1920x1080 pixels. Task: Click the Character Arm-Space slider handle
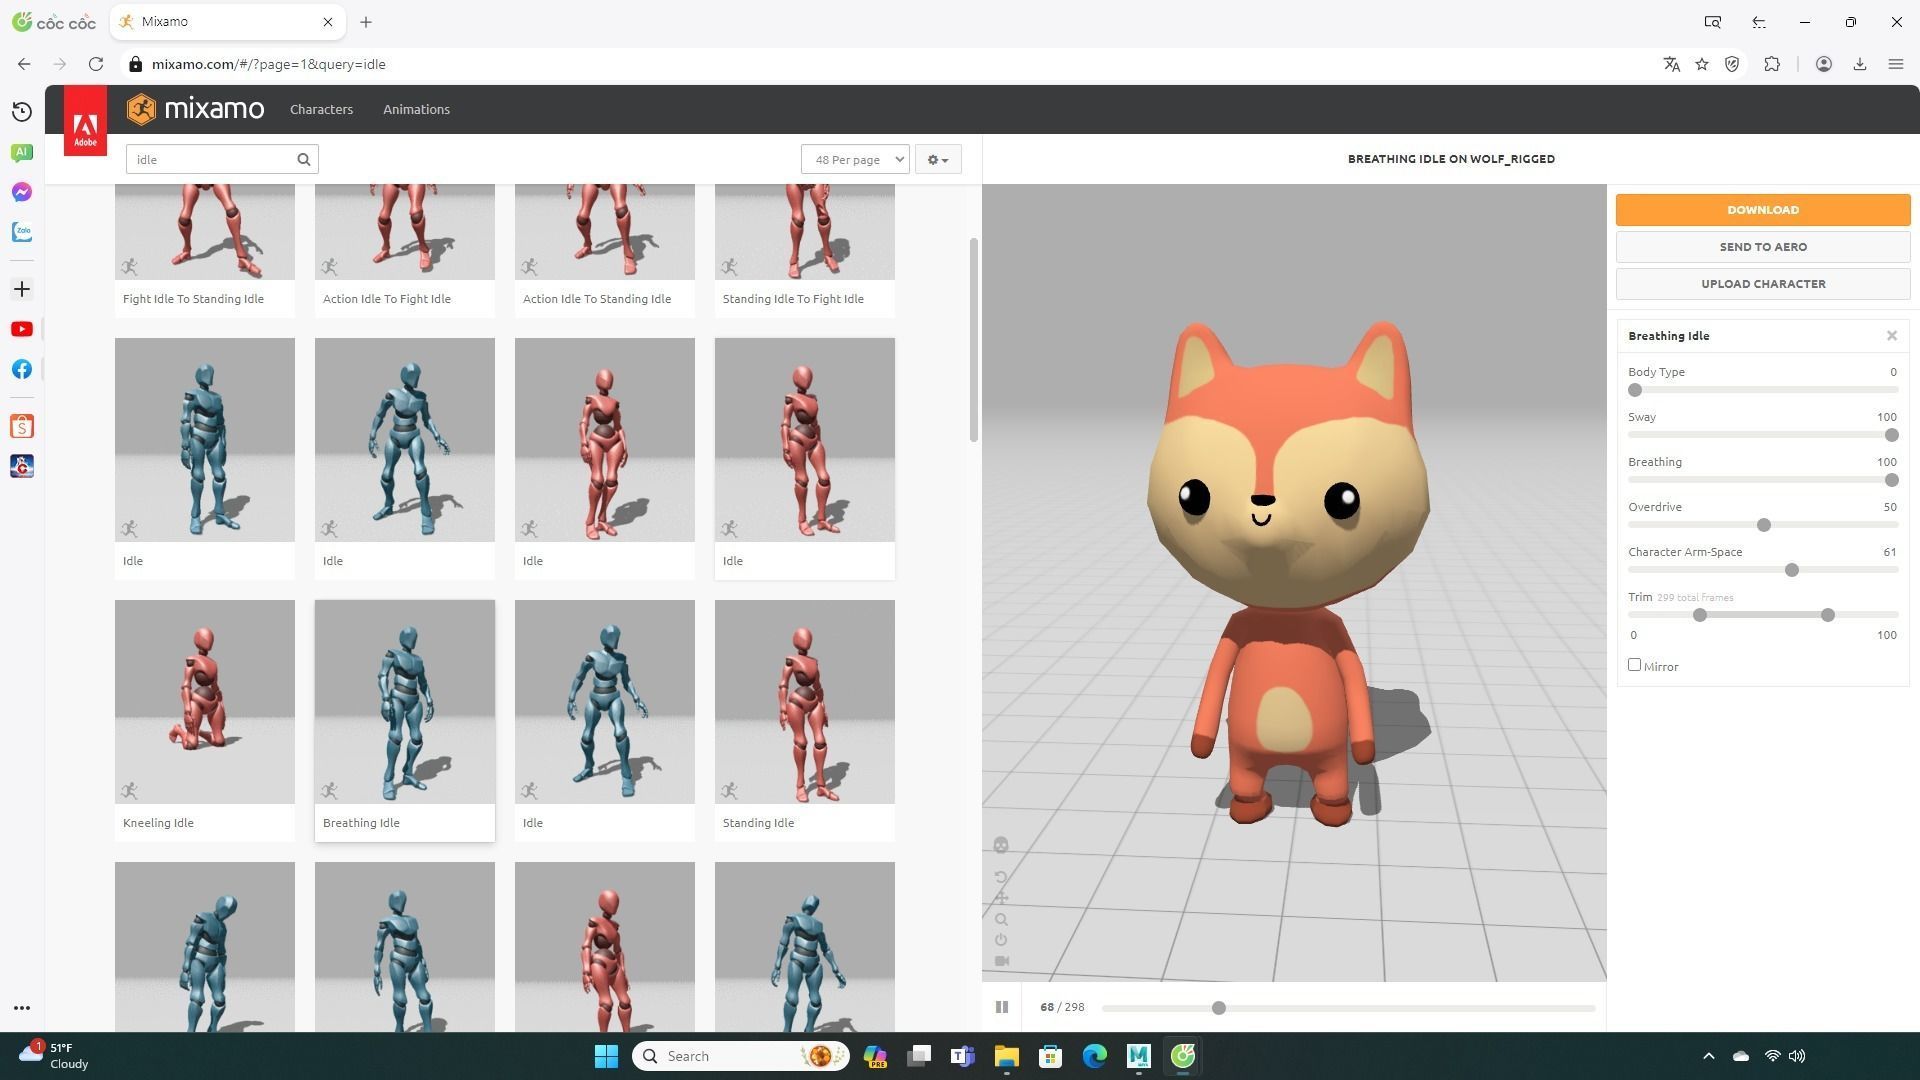click(x=1792, y=570)
